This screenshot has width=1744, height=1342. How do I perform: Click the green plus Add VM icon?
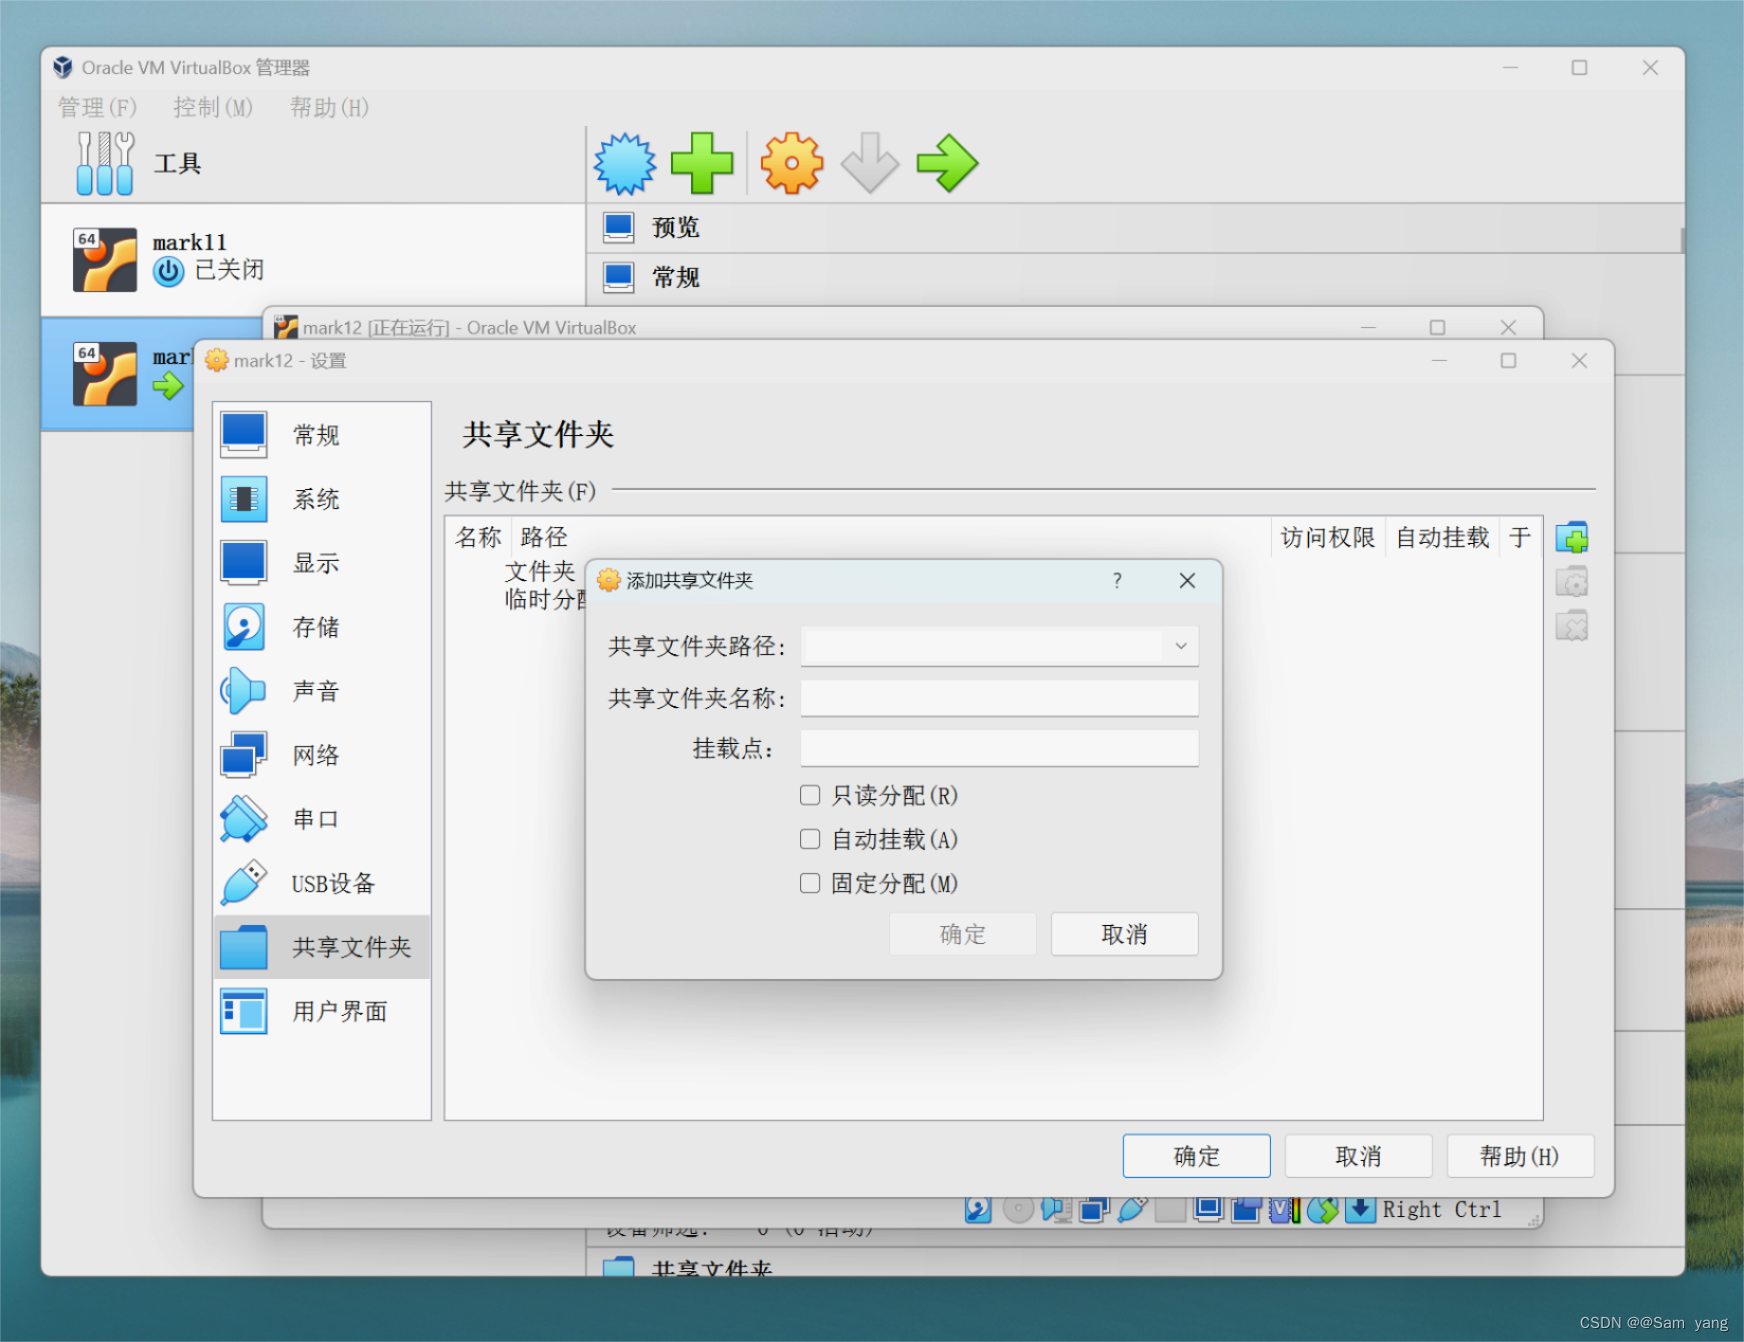pos(702,163)
